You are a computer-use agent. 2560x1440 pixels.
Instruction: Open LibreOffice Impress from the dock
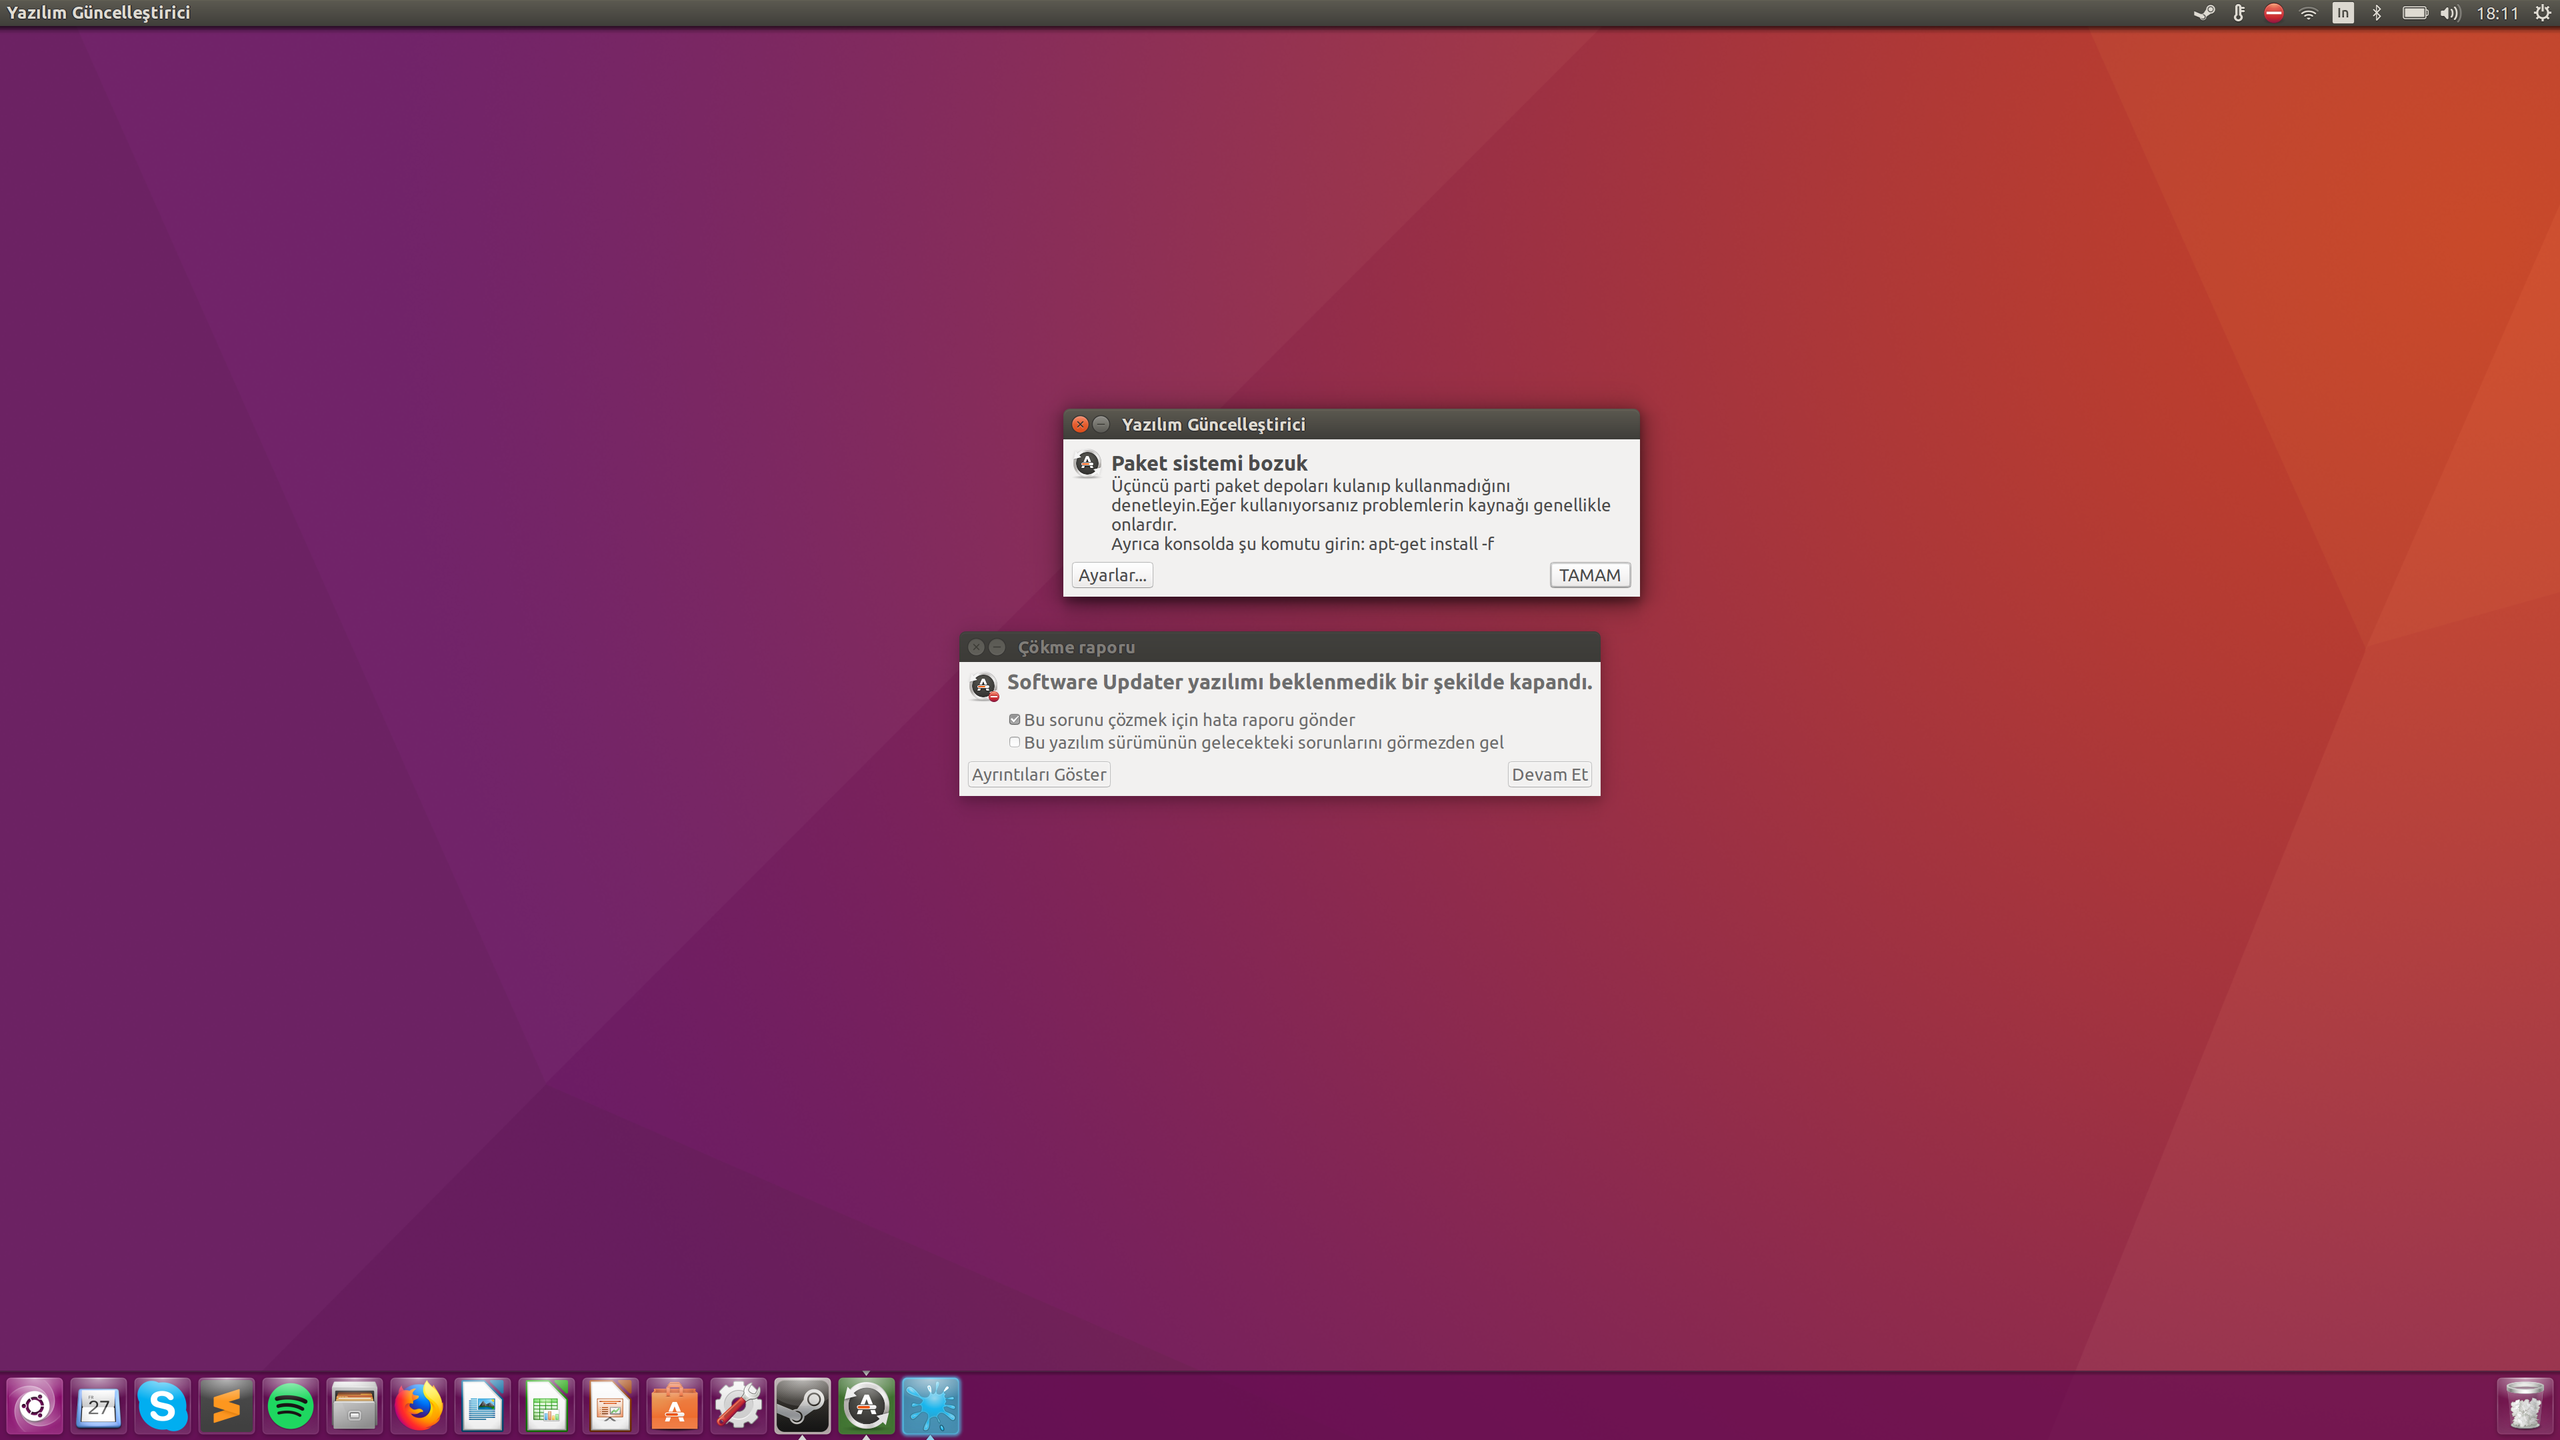(611, 1406)
